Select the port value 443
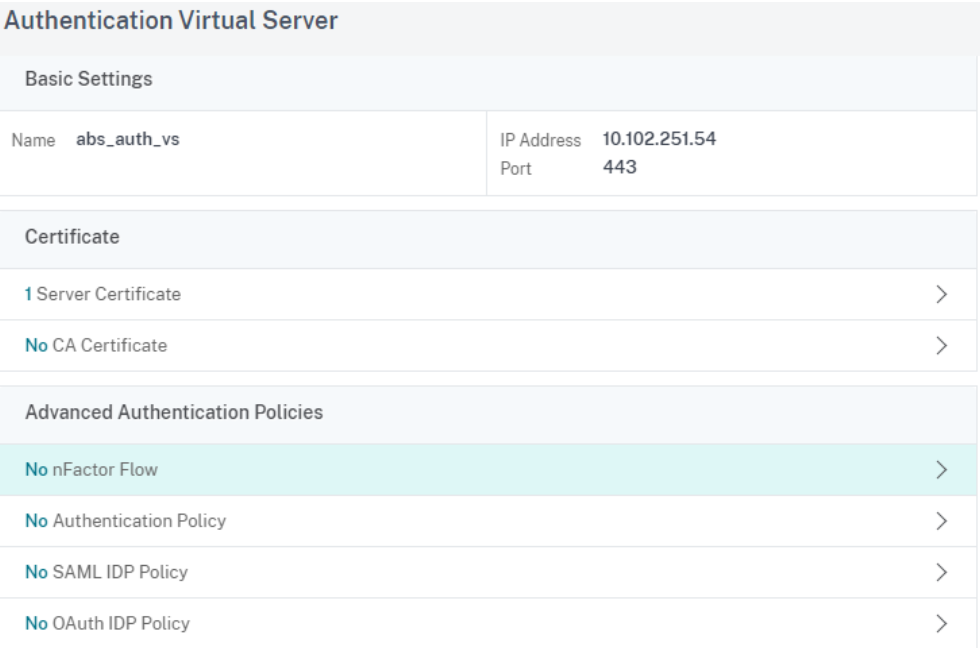 tap(619, 167)
